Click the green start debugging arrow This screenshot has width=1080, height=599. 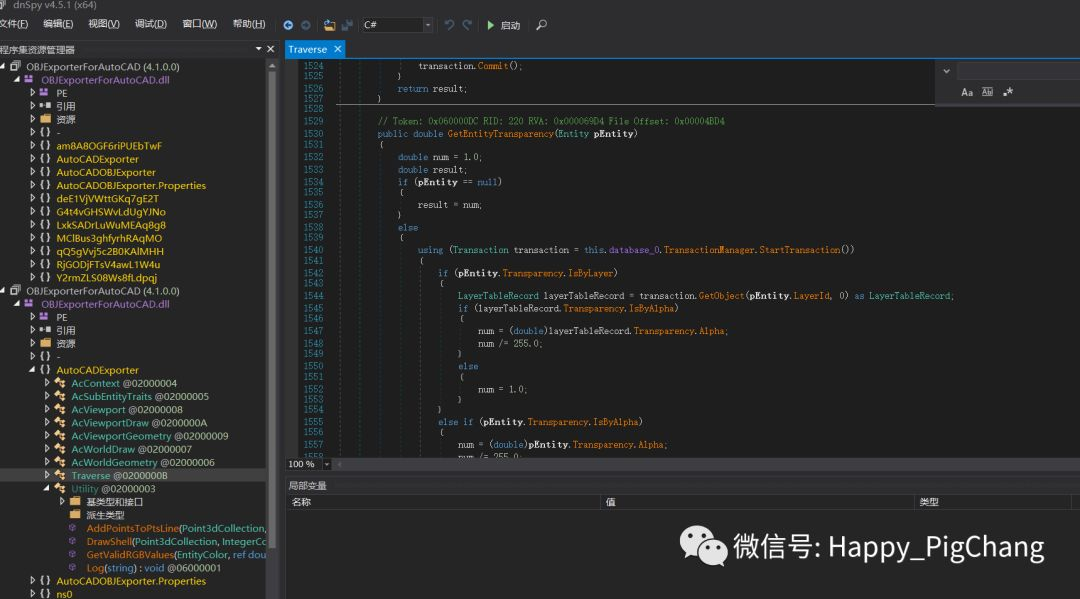pos(491,25)
